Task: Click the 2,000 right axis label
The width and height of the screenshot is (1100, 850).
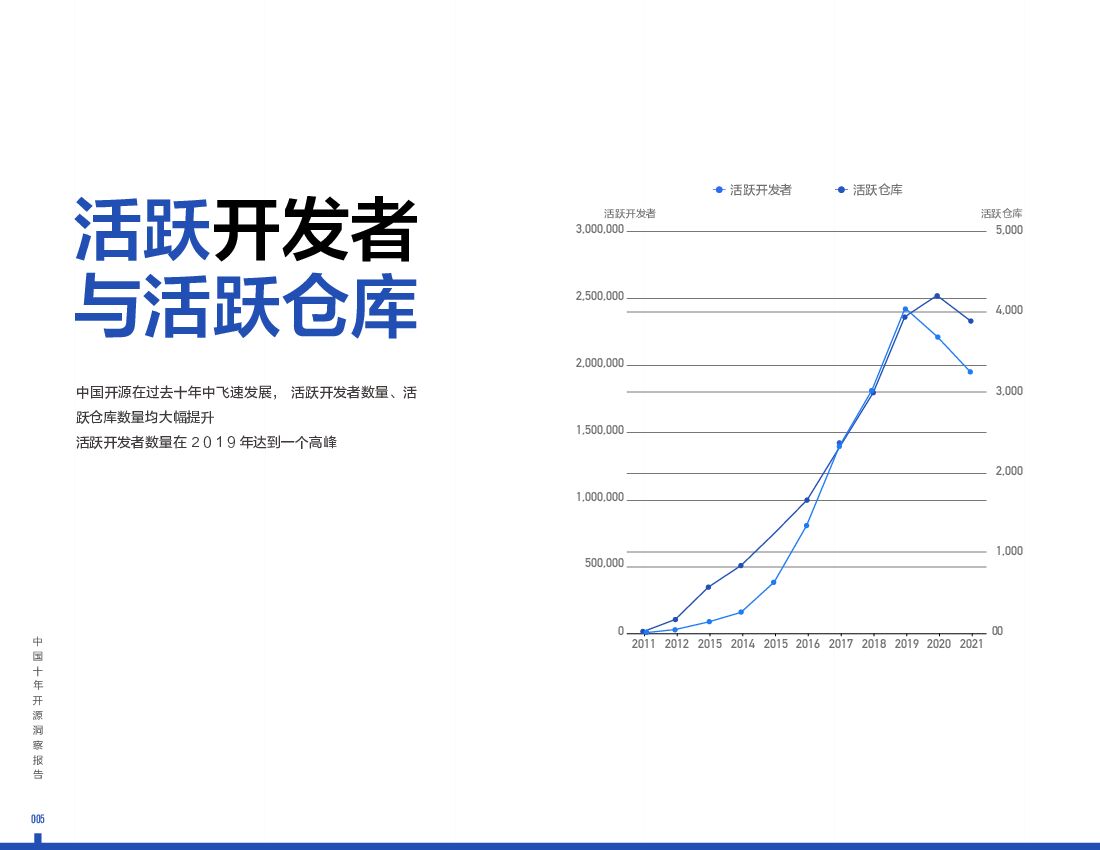Action: [1009, 471]
